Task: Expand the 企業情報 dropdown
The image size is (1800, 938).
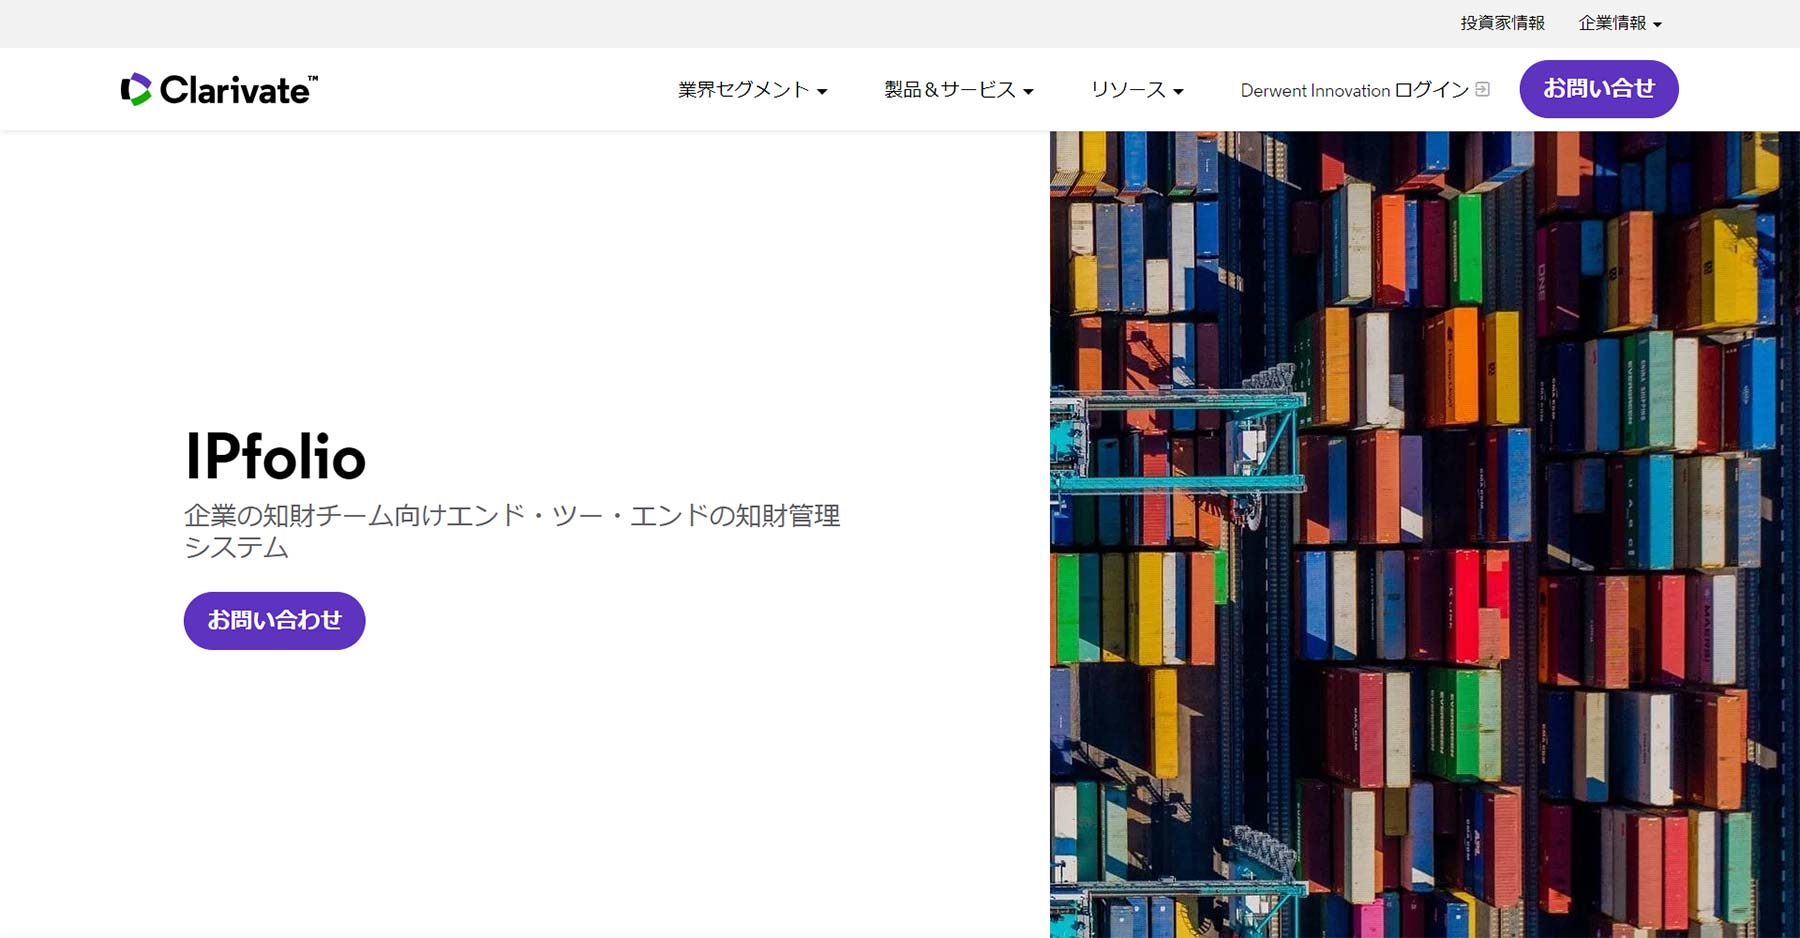Action: pyautogui.click(x=1620, y=23)
